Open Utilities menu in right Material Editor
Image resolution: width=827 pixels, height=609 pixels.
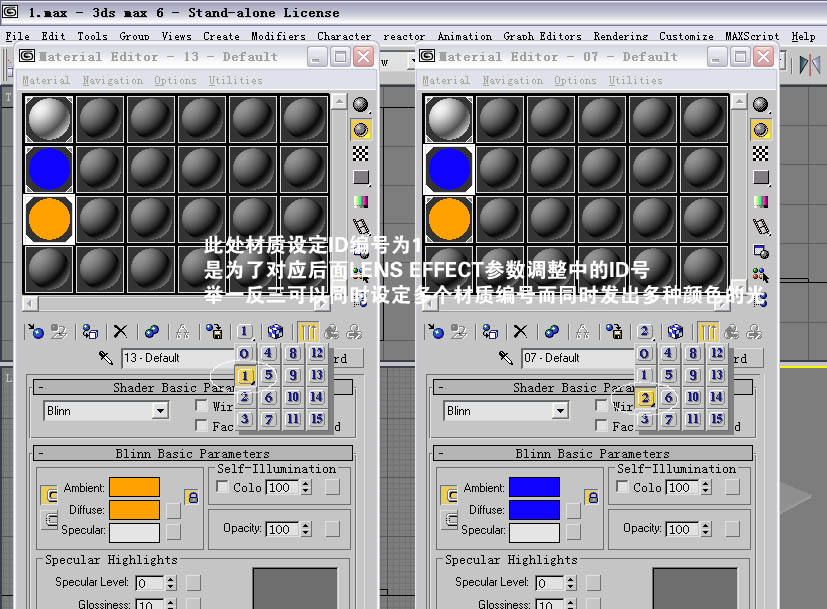[636, 81]
